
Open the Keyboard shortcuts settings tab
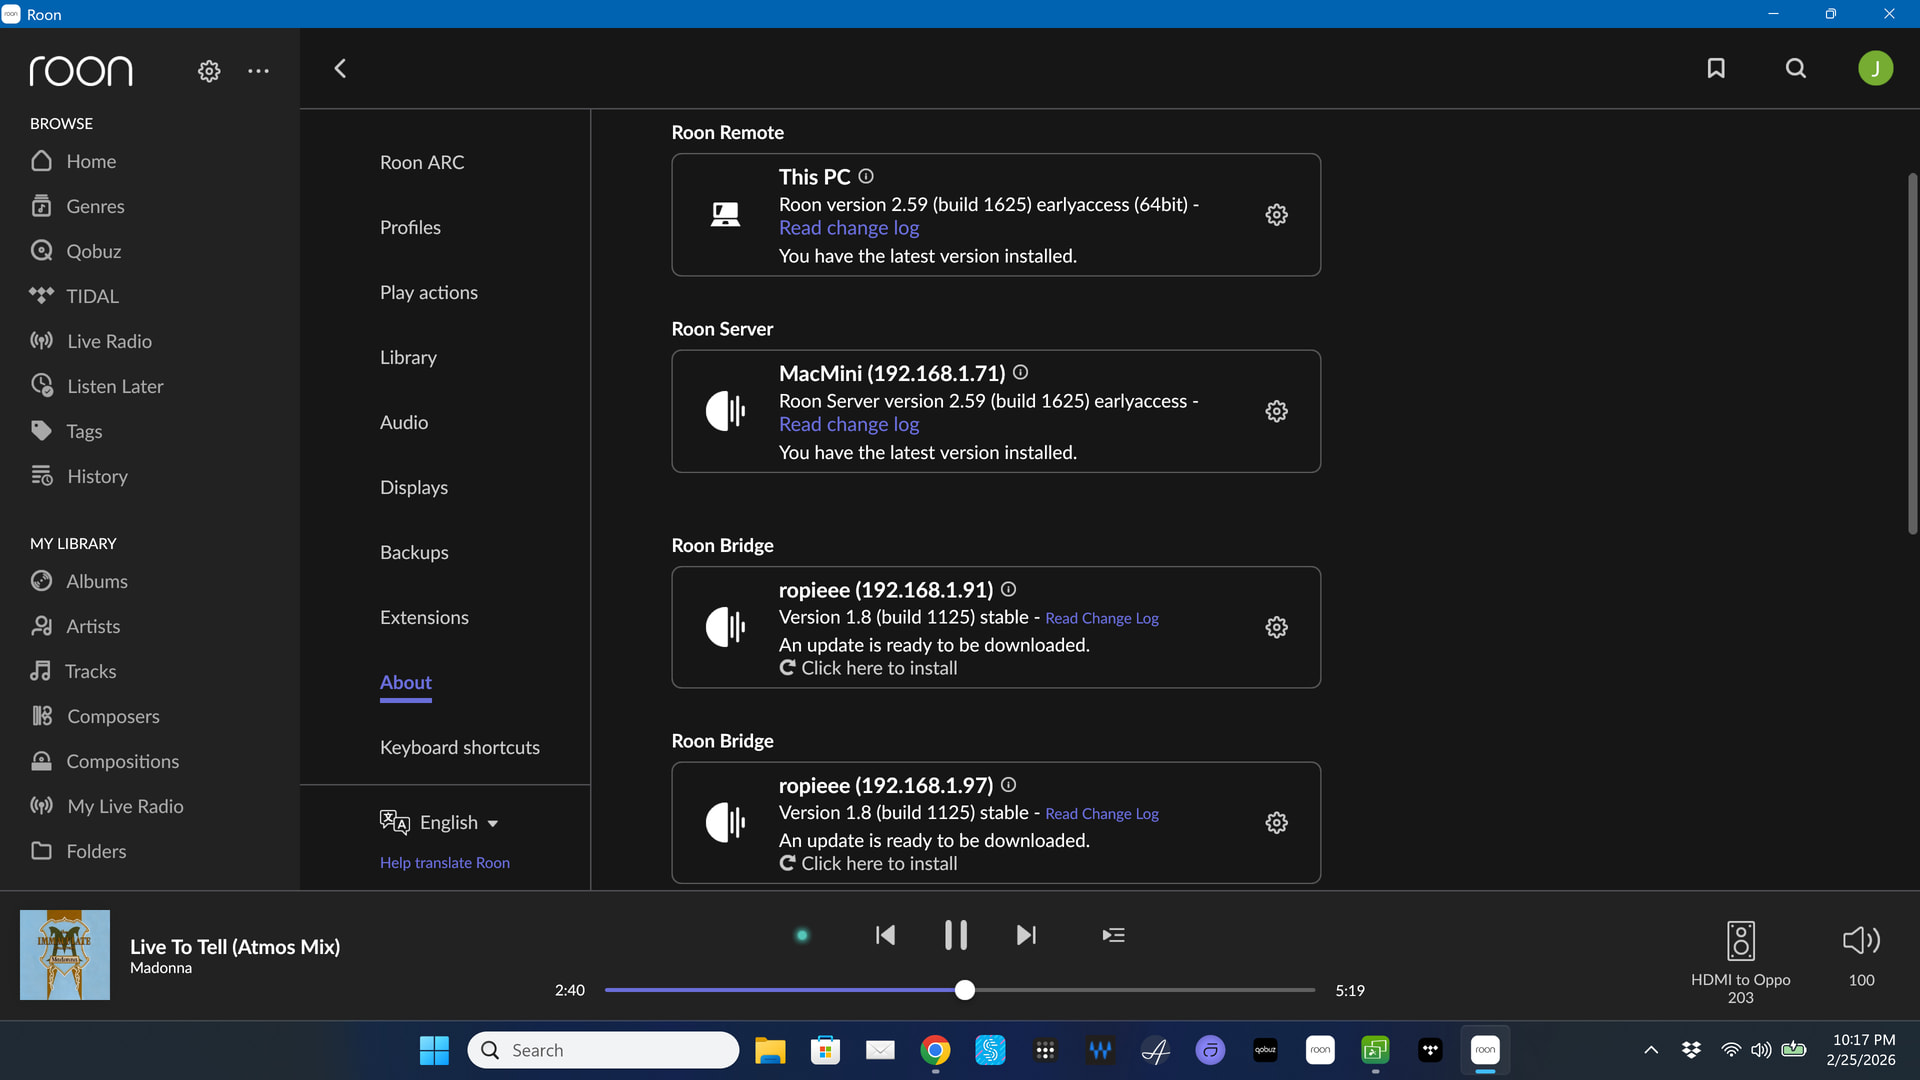[460, 747]
